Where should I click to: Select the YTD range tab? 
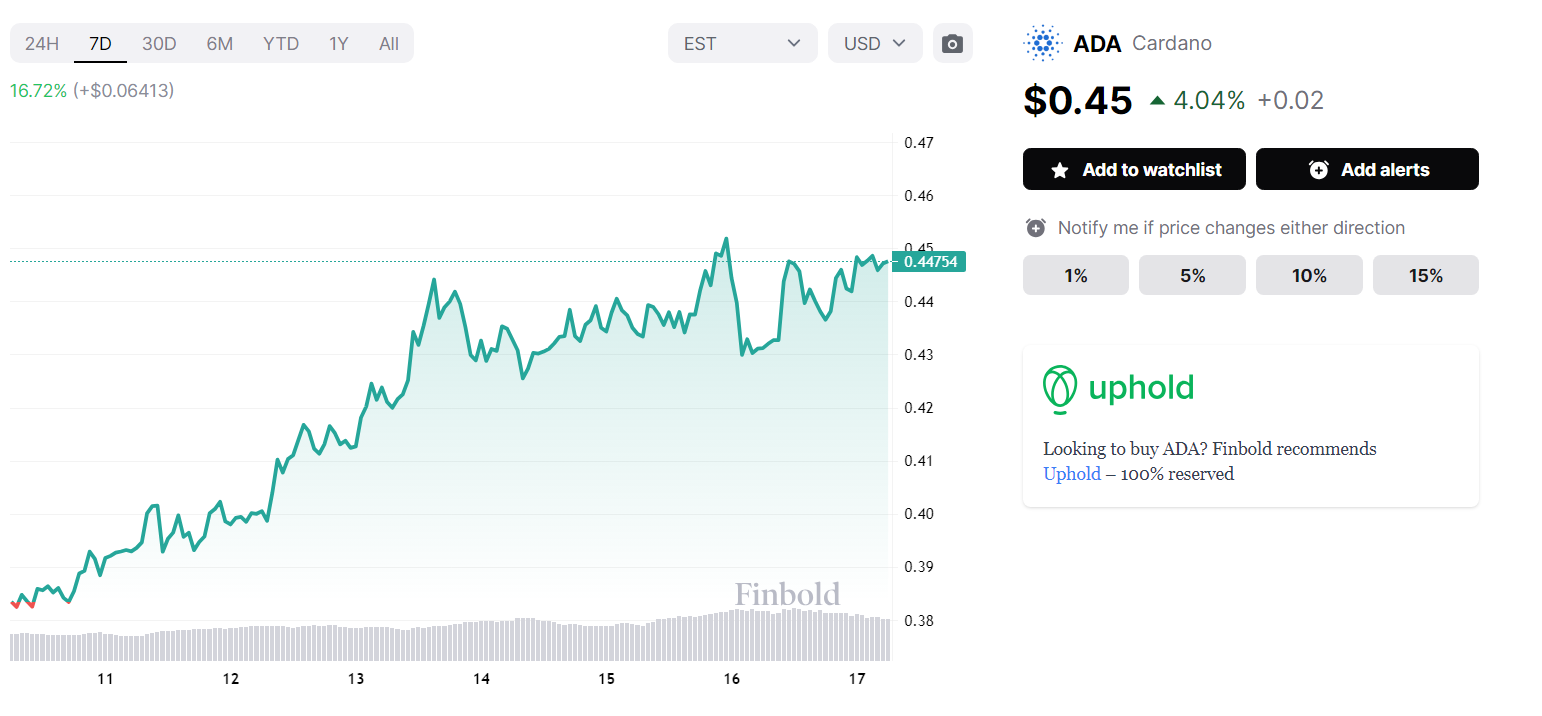[281, 43]
